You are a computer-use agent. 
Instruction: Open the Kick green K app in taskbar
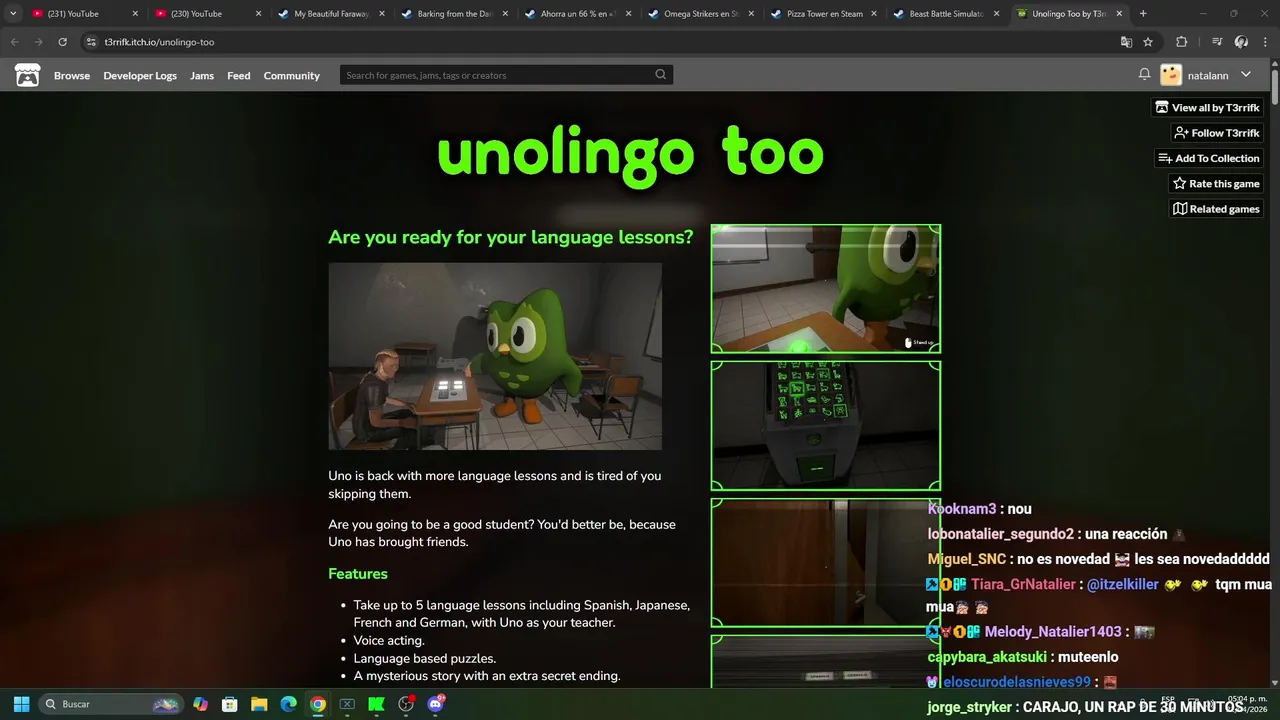coord(376,704)
